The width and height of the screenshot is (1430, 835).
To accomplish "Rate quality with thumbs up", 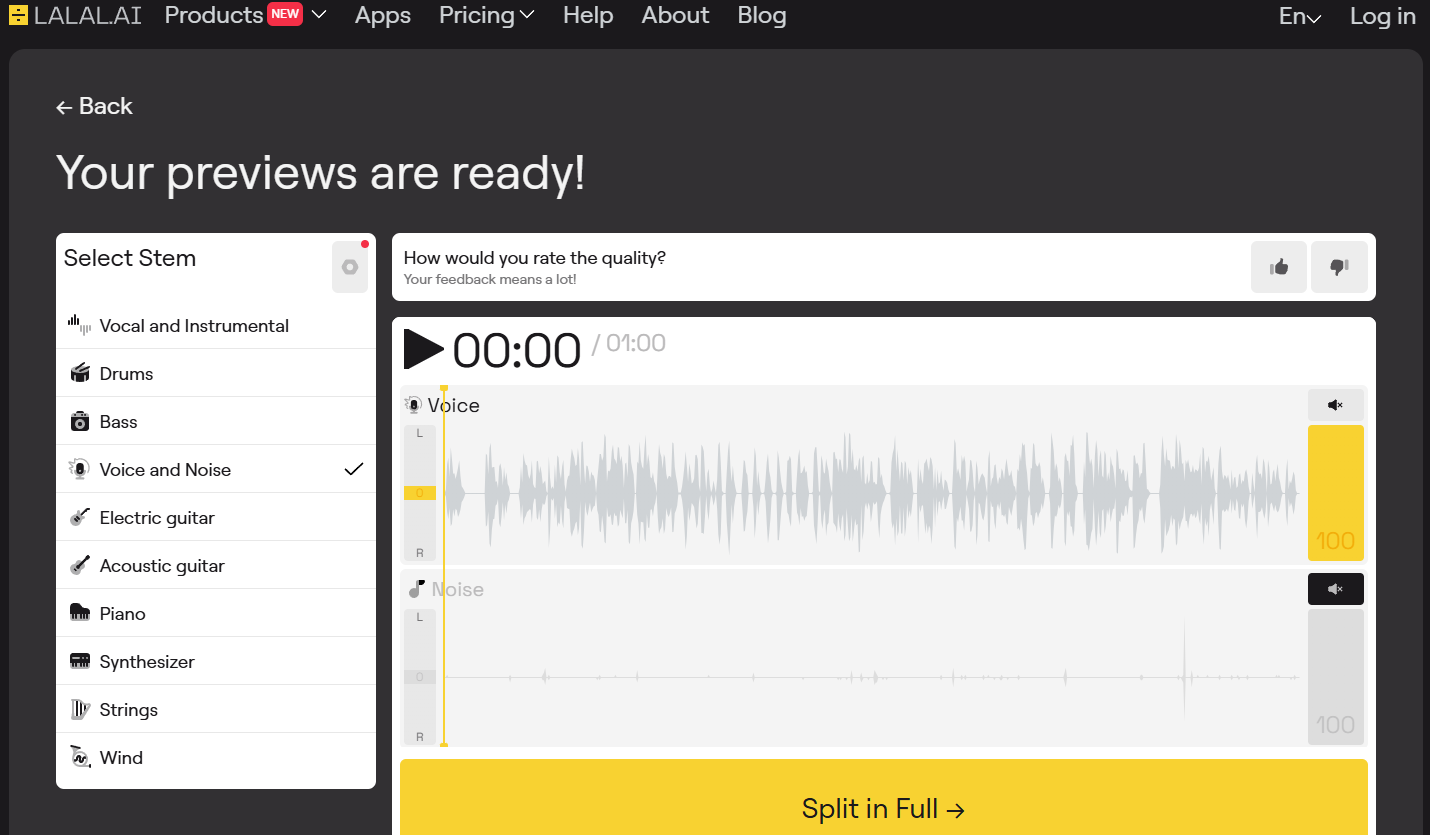I will (1279, 267).
